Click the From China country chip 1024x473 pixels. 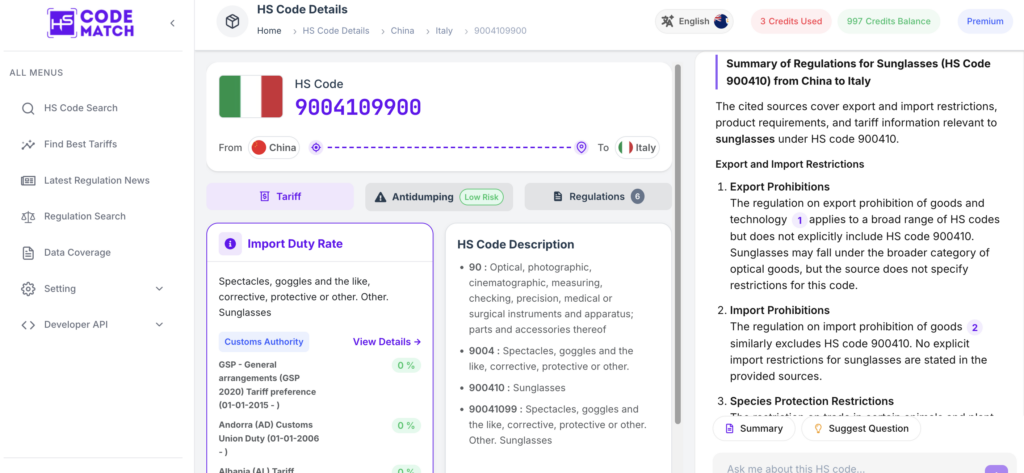point(274,148)
